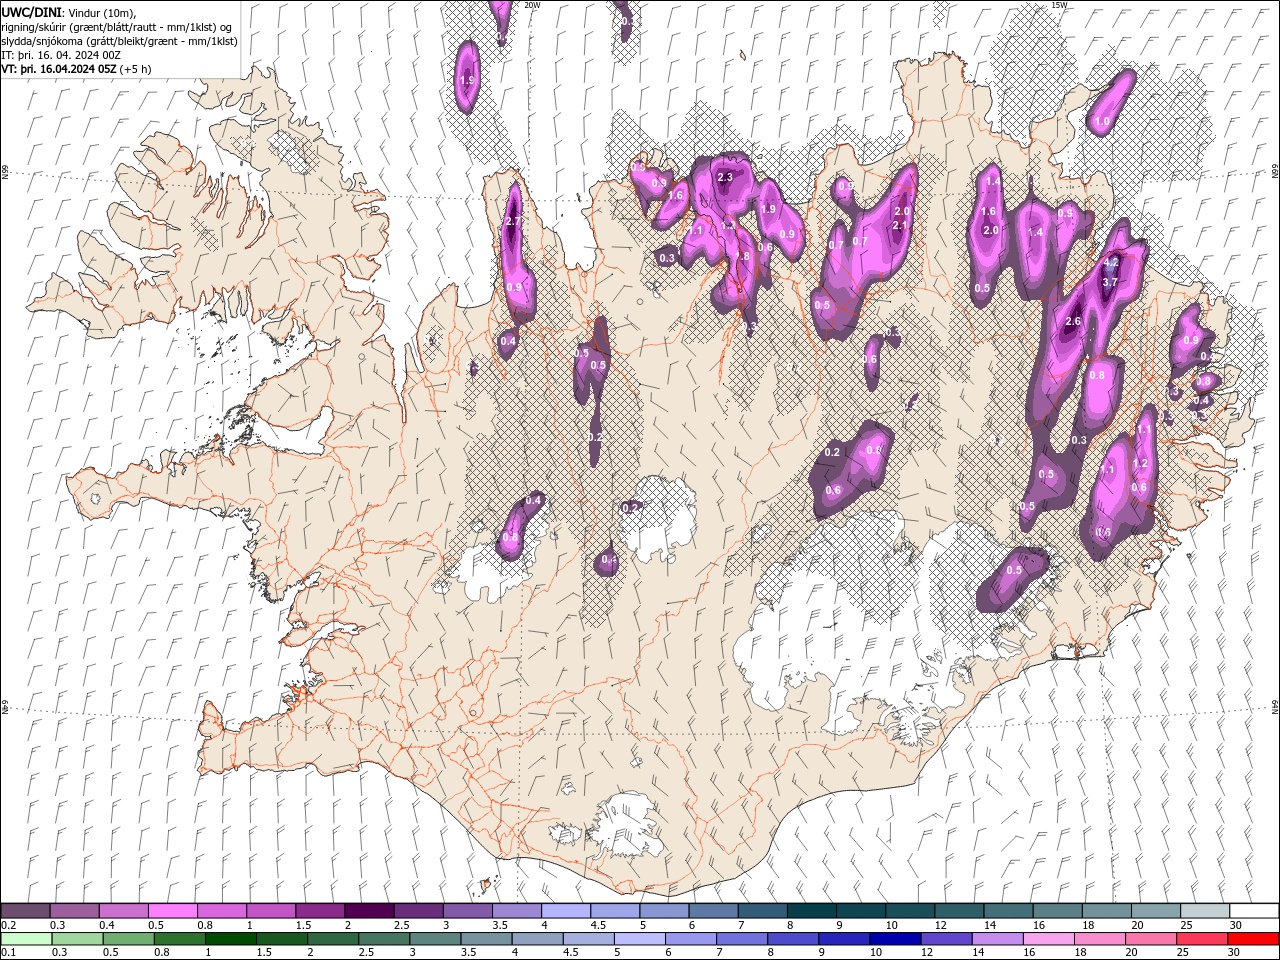Pick the light pink swatch labeled 16
This screenshot has height=960, width=1280.
[1048, 939]
